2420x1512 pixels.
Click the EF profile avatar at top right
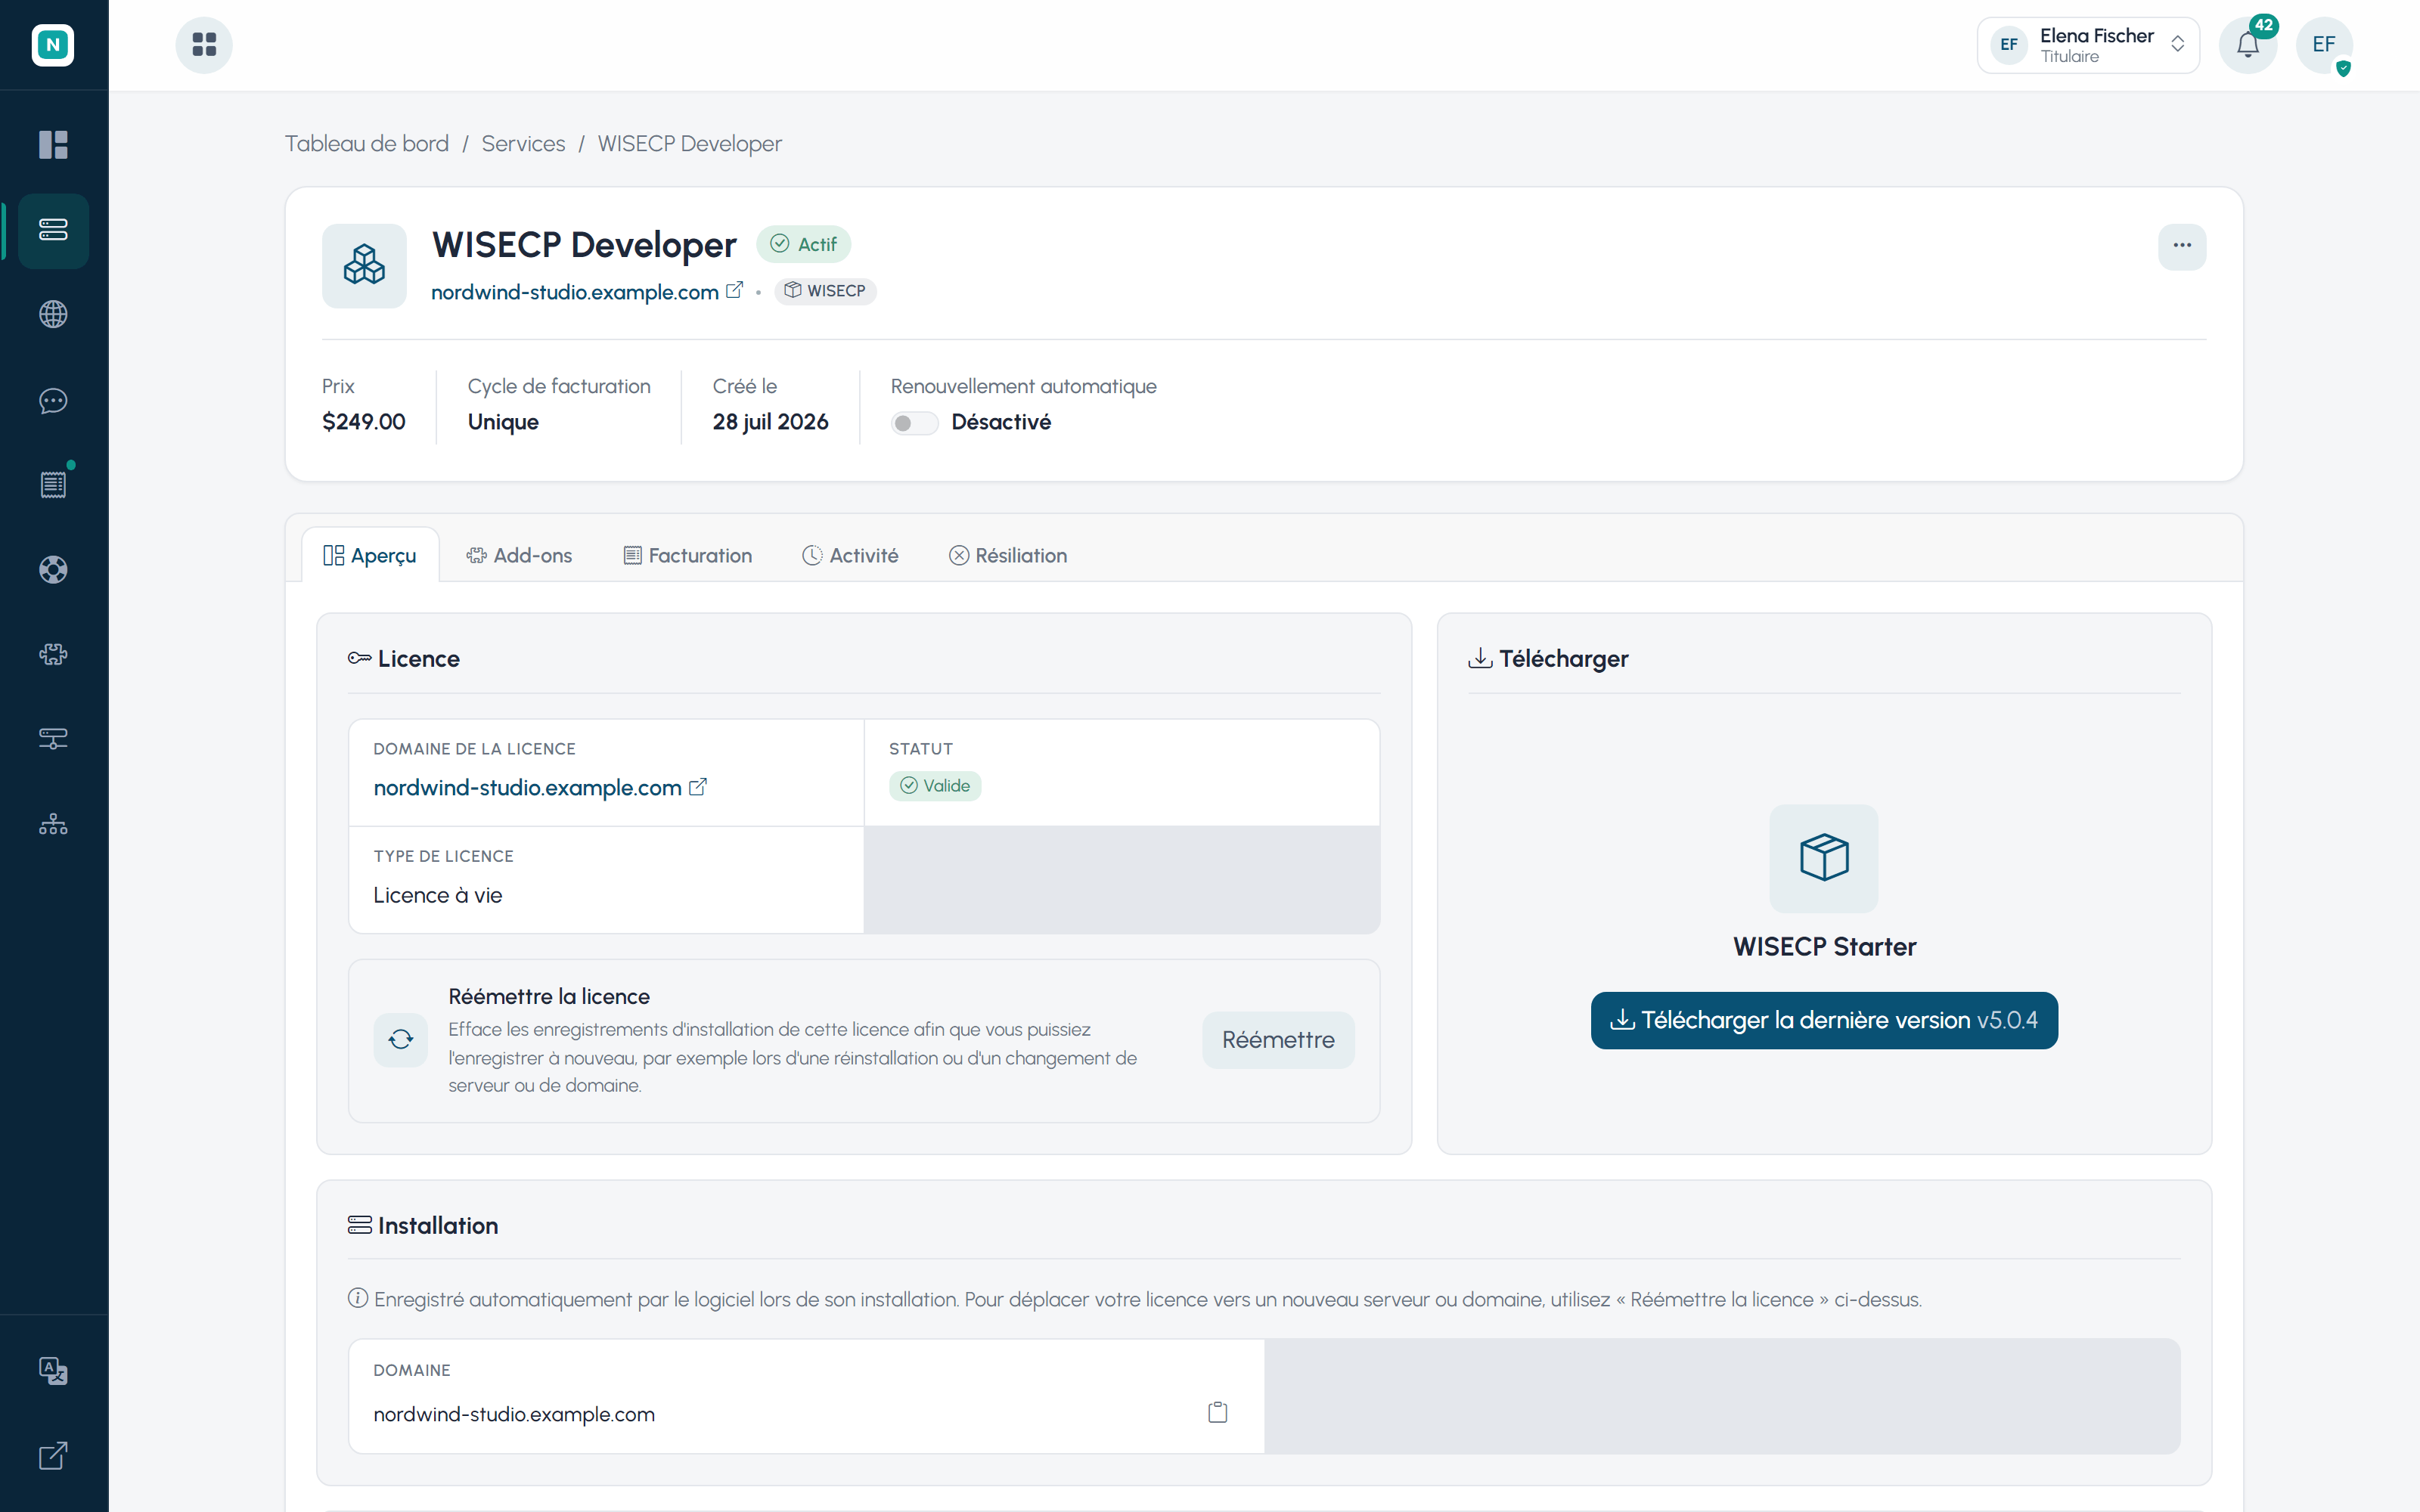pos(2324,45)
